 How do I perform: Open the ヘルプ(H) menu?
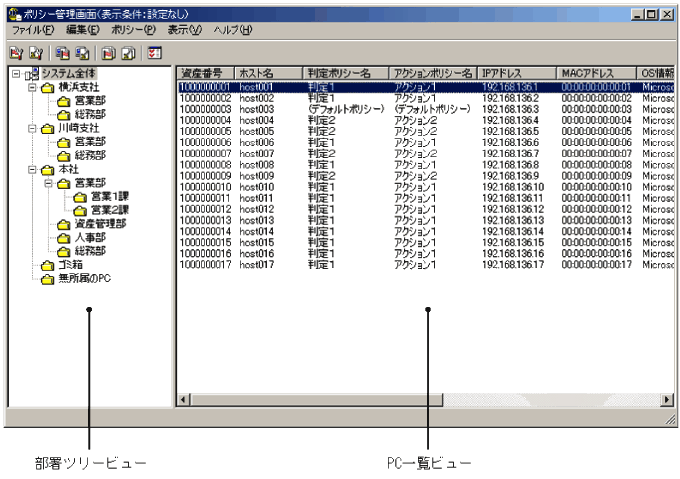click(233, 30)
